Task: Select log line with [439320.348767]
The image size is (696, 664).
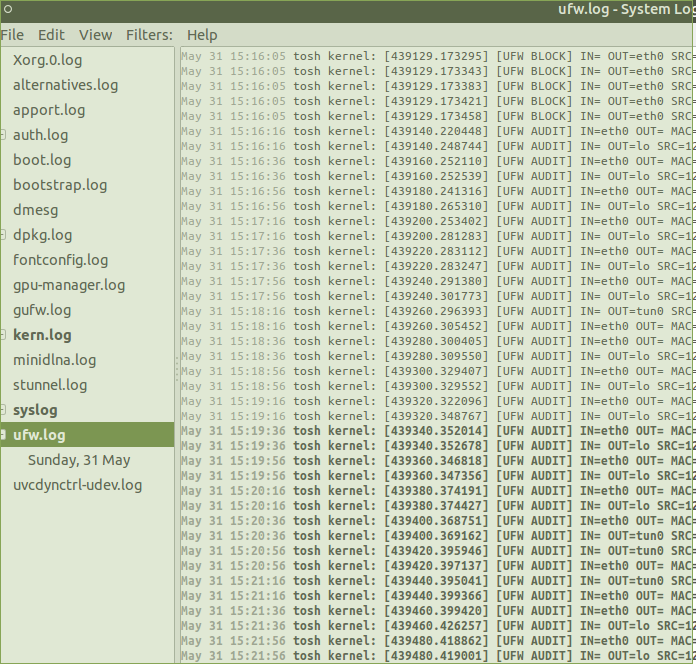Action: point(438,416)
